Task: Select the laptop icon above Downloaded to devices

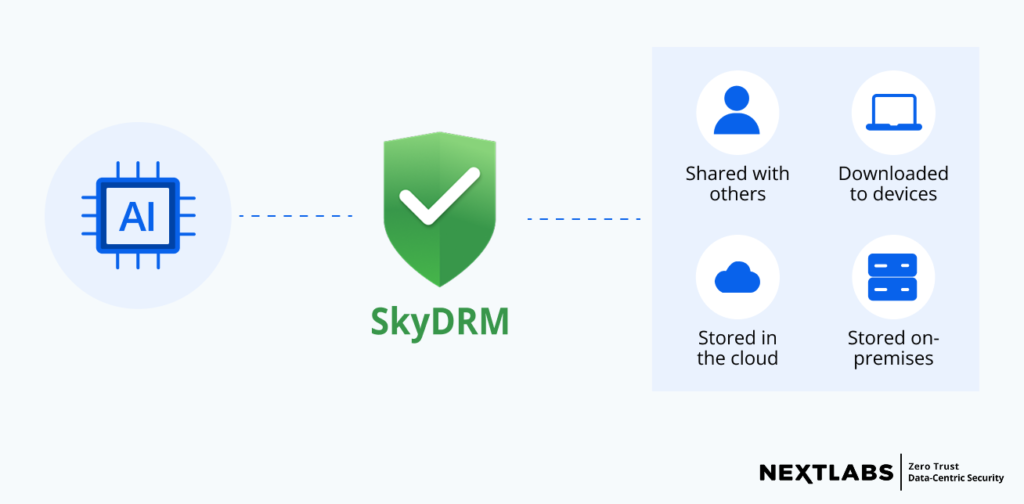Action: (x=893, y=112)
